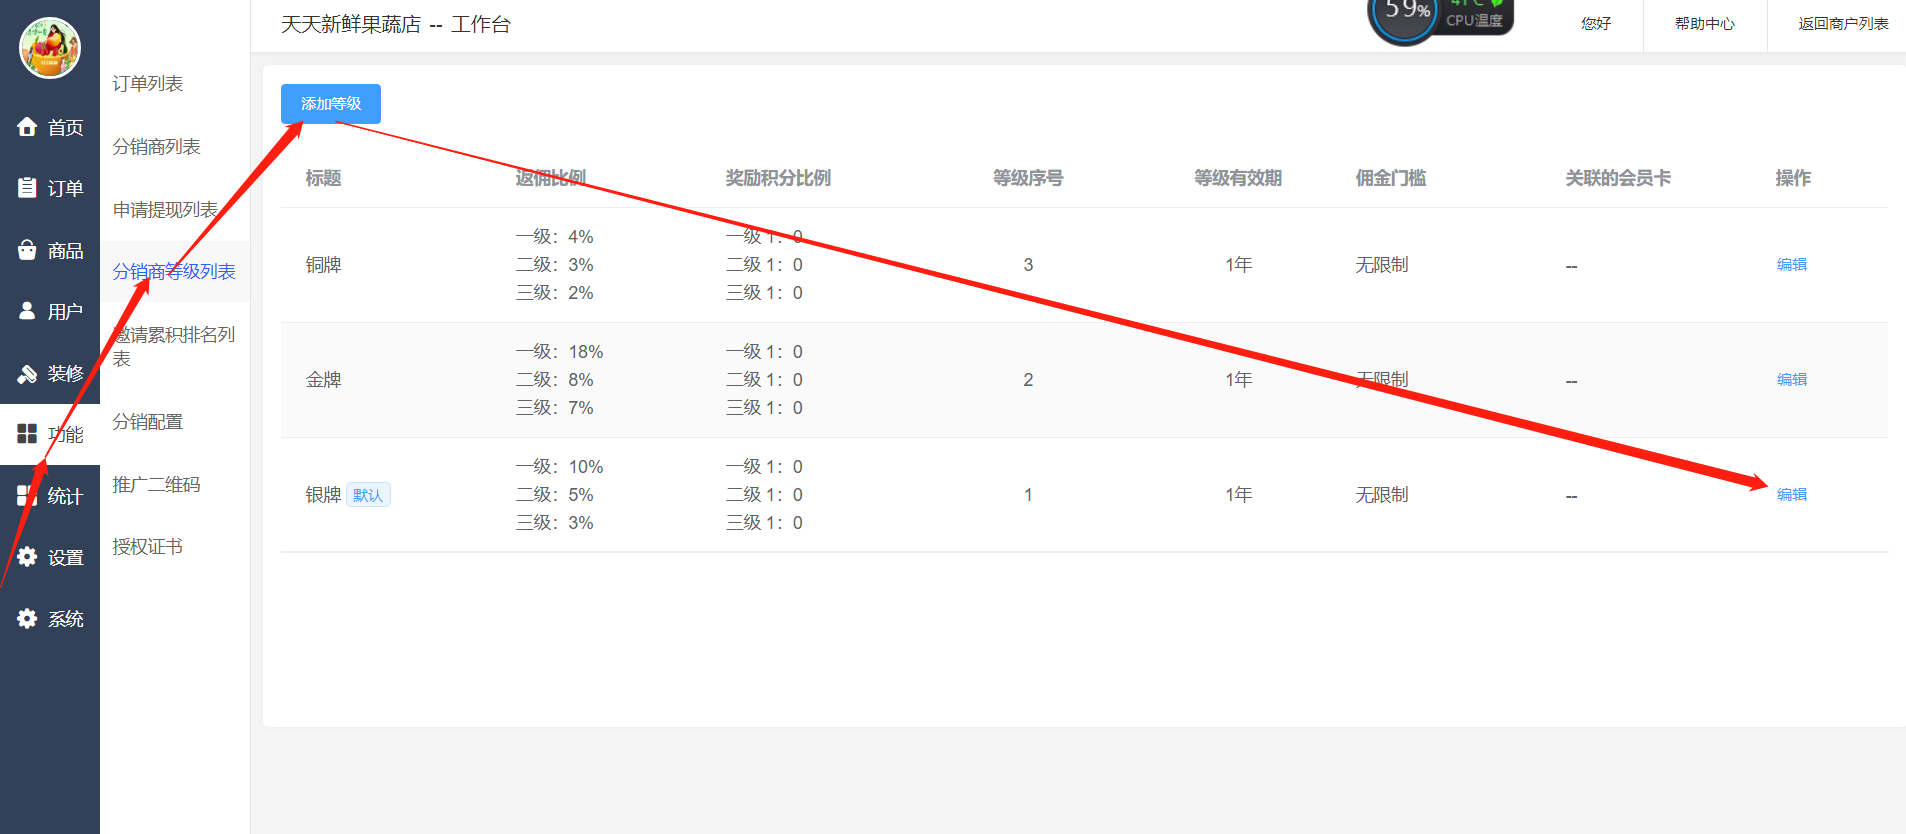
Task: Click 返回商户列表 link
Action: (x=1843, y=24)
